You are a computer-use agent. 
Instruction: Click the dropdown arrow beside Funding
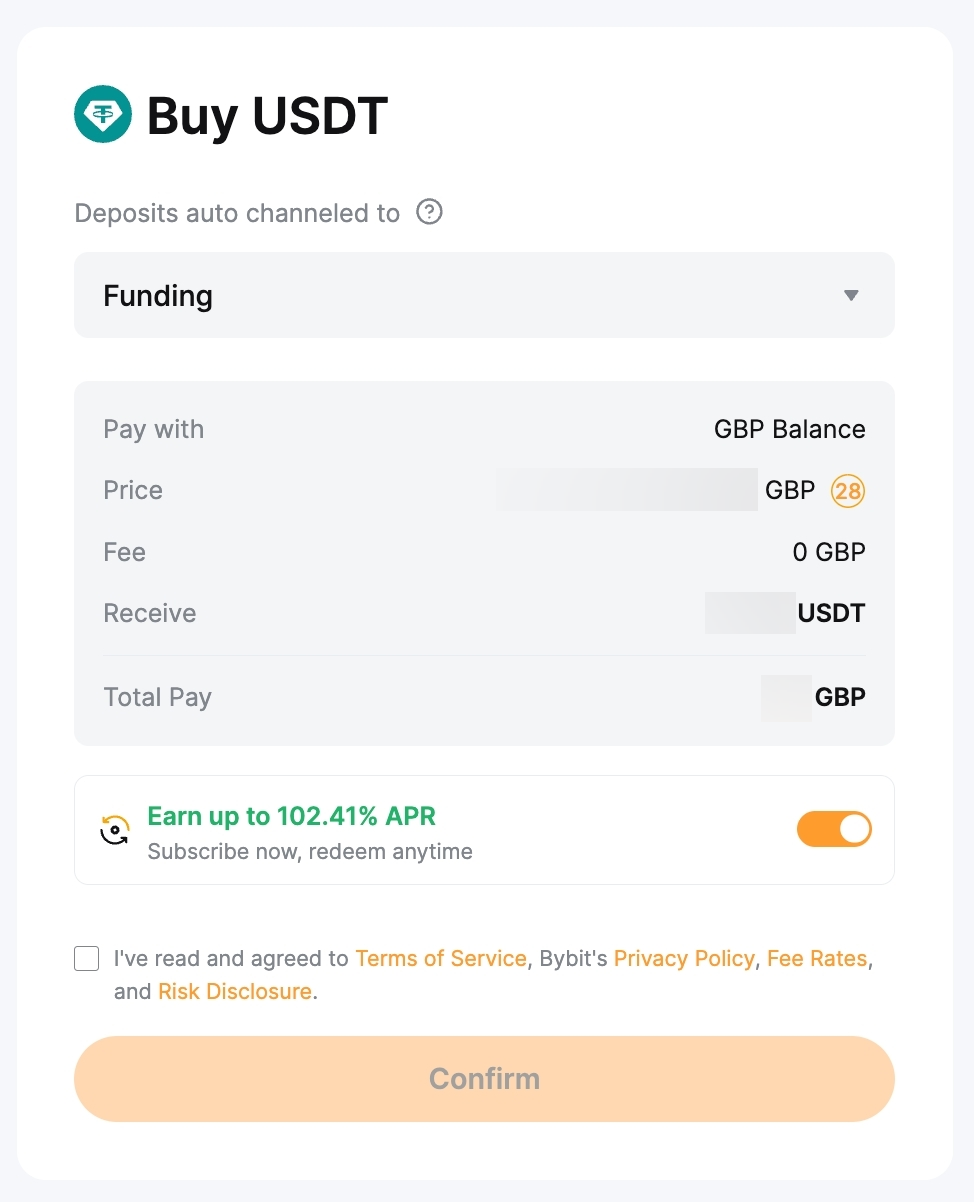pos(851,295)
